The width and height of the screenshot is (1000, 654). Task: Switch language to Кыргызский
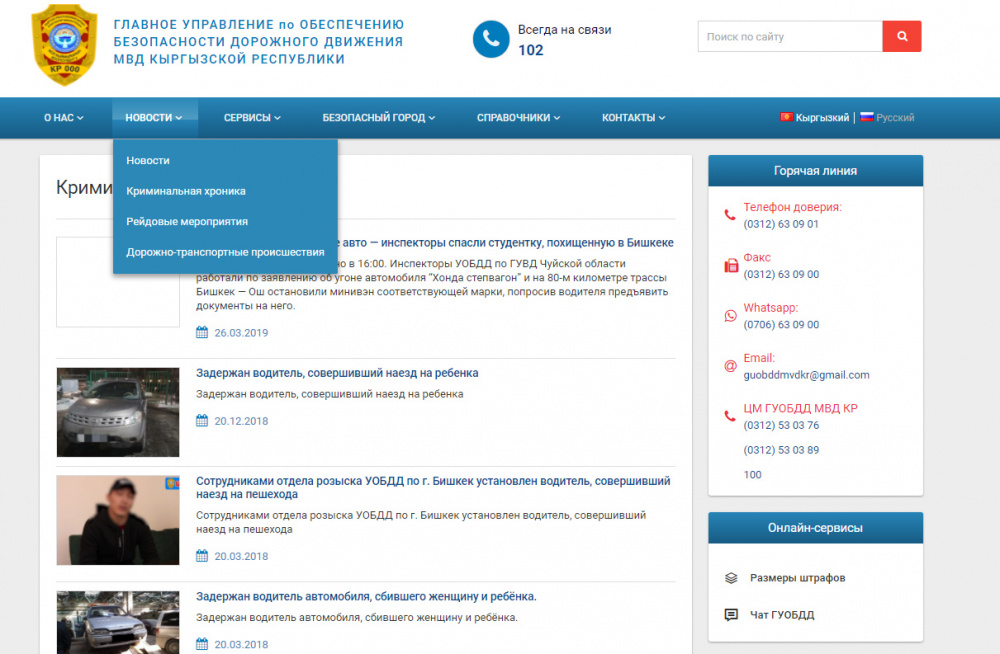pos(815,118)
